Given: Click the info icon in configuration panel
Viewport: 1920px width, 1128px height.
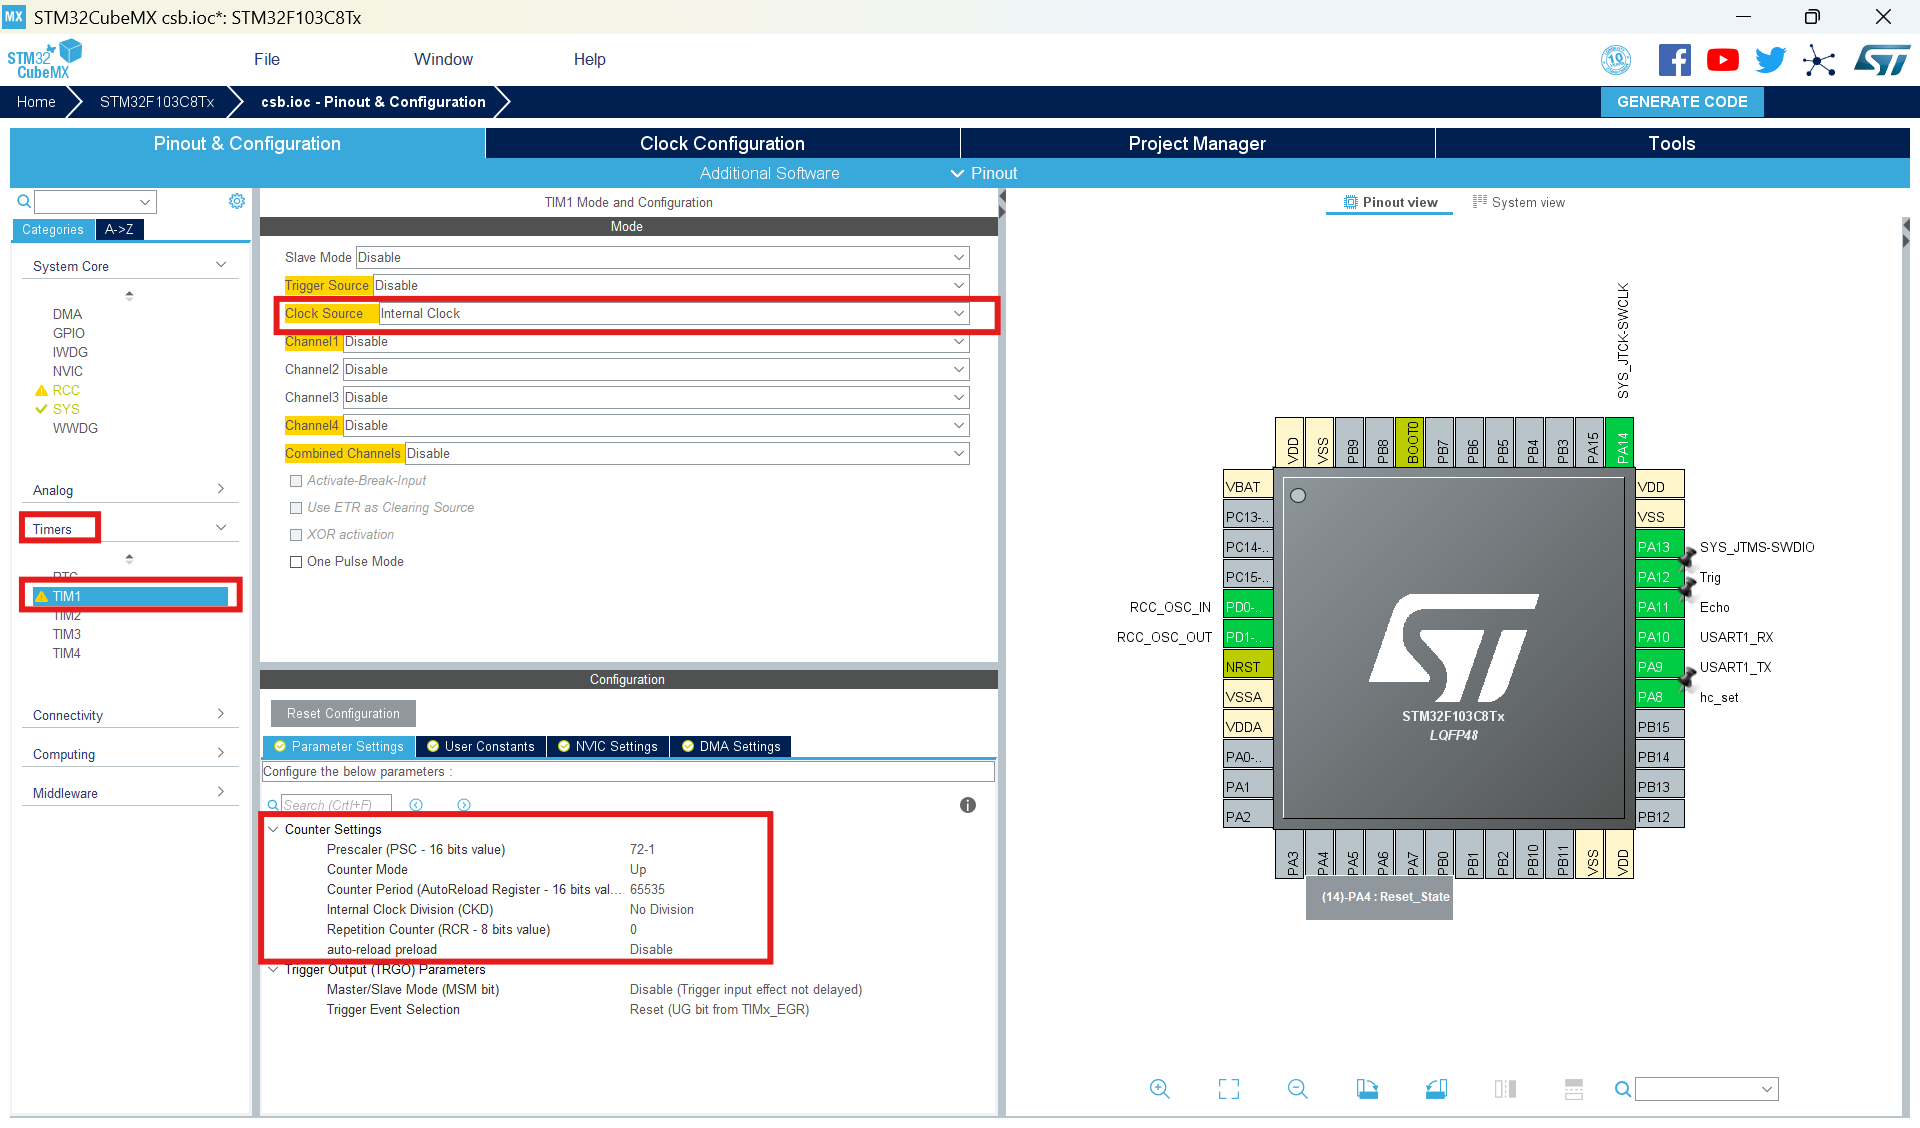Looking at the screenshot, I should point(967,805).
